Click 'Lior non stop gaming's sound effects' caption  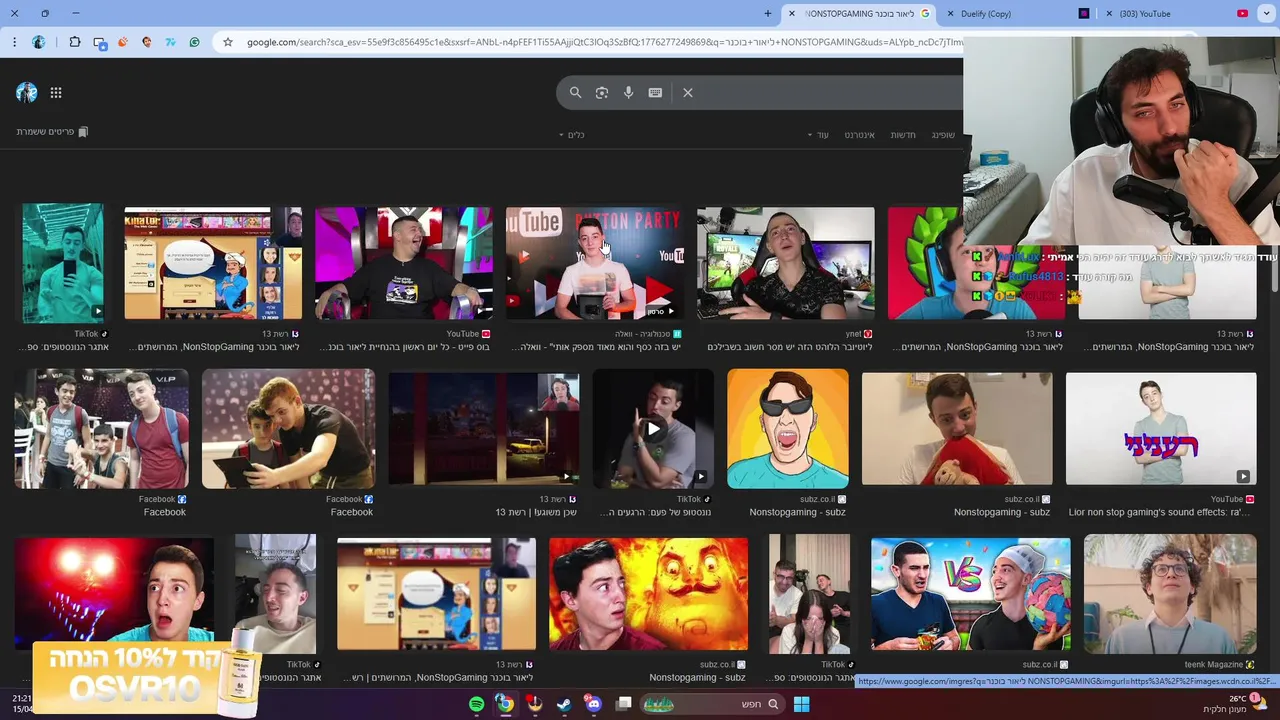tap(1159, 512)
